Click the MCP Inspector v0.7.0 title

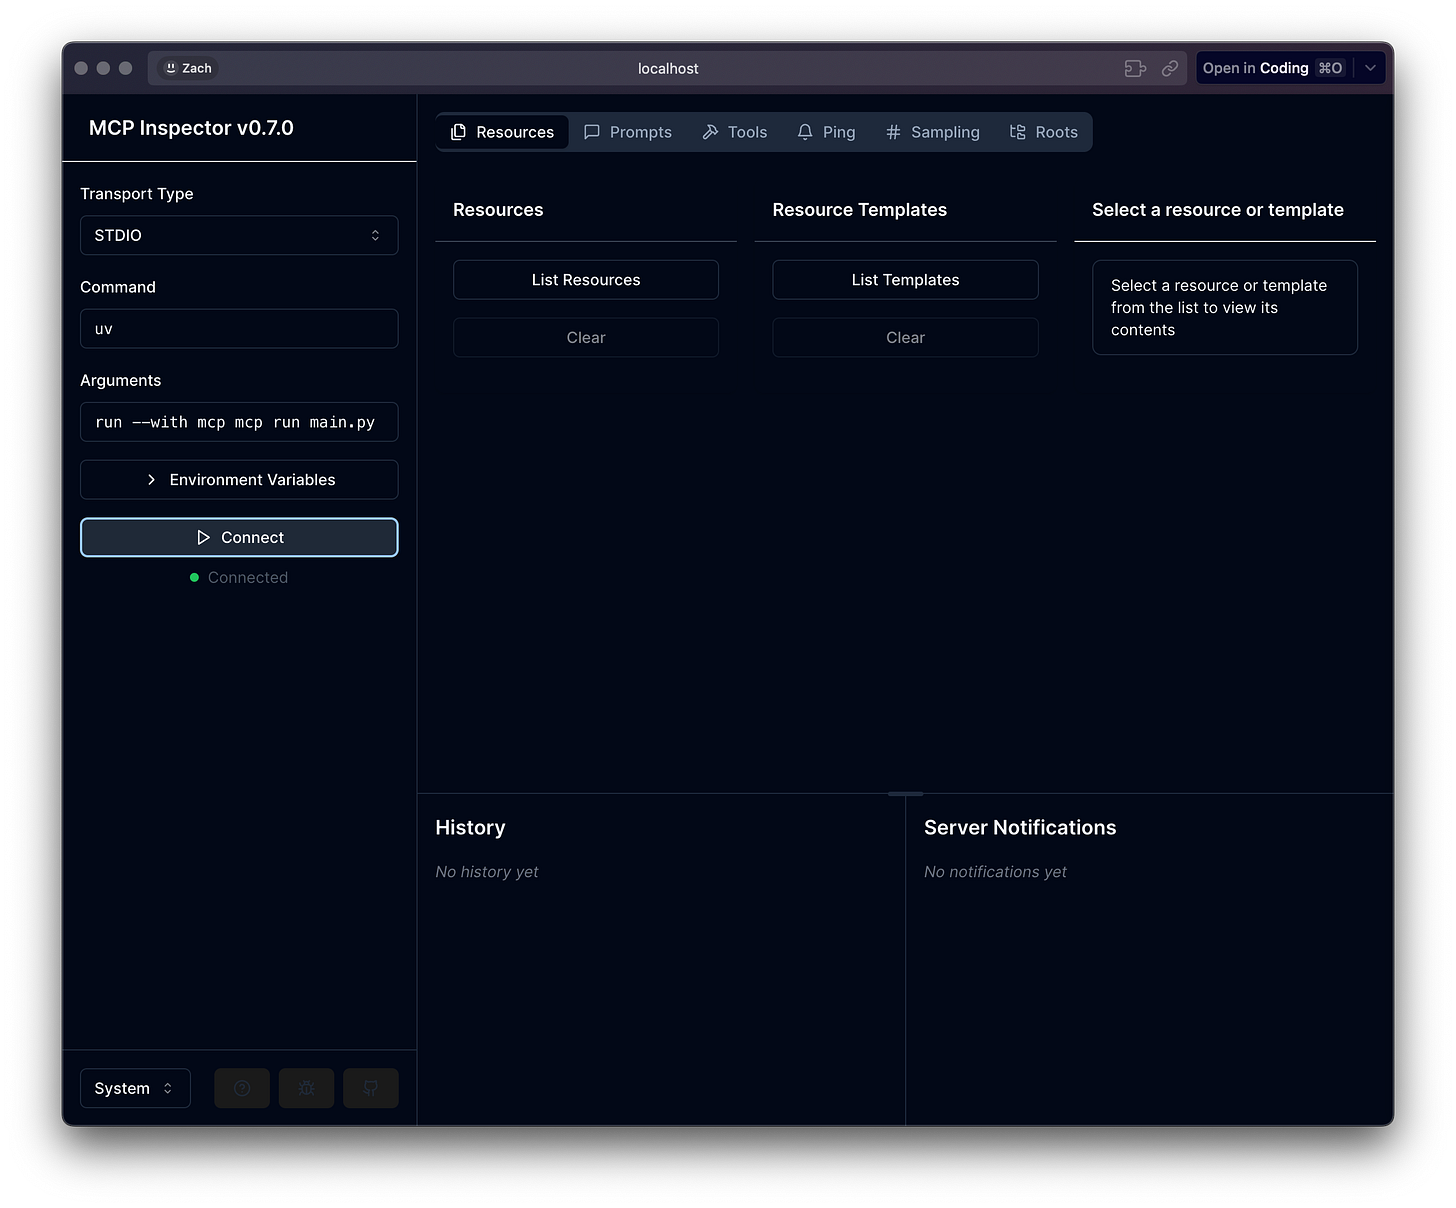click(191, 128)
